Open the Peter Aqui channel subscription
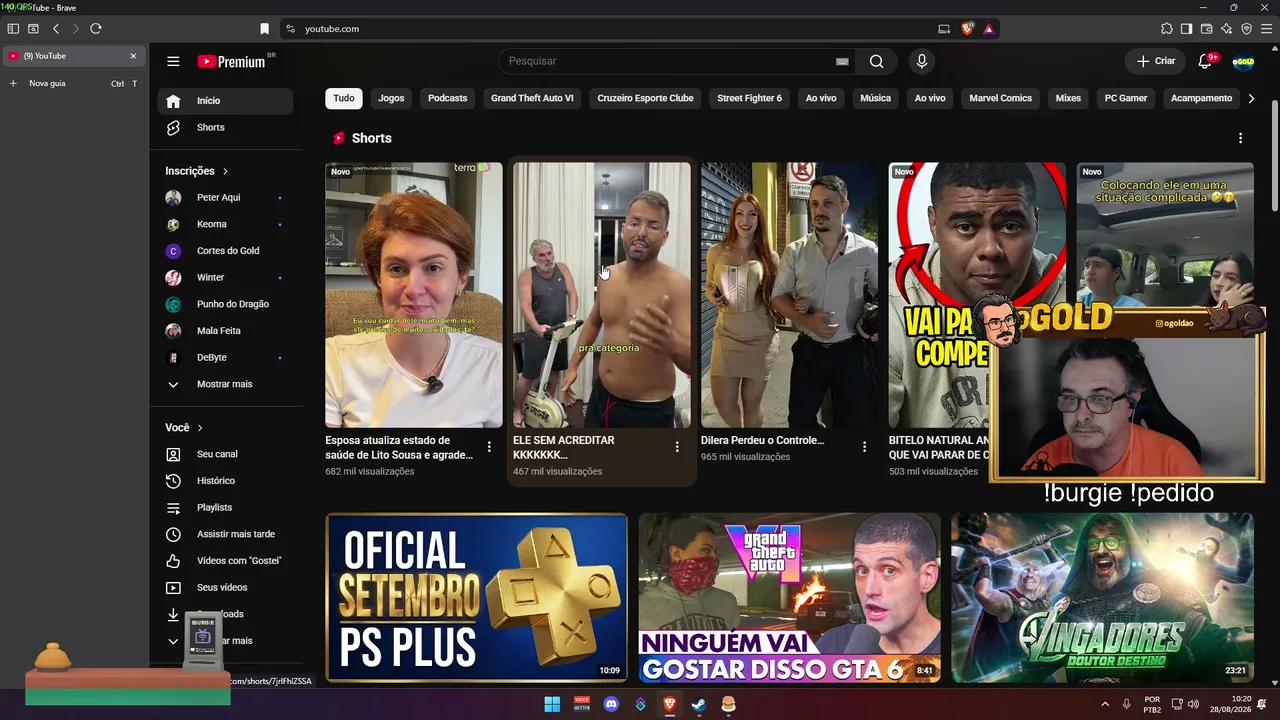 click(225, 198)
